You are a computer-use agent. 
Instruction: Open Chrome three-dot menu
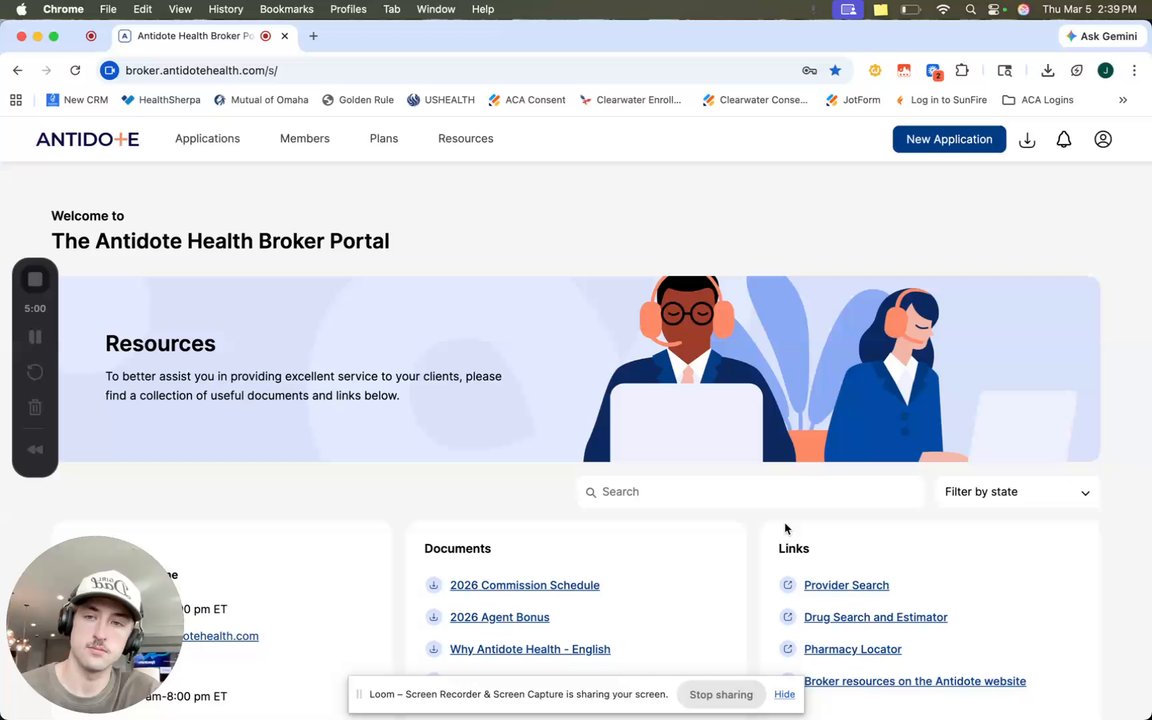tap(1134, 71)
